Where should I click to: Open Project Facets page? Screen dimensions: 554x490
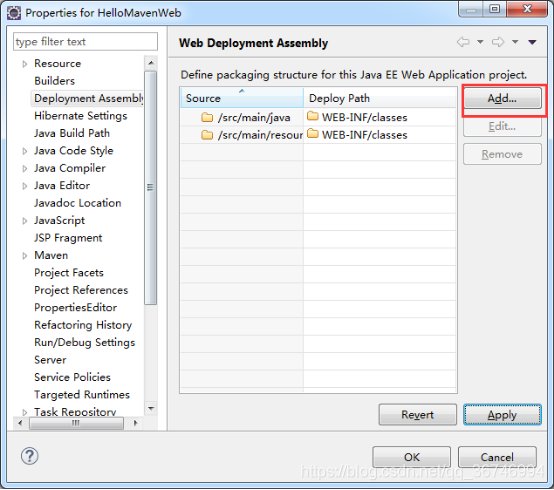pos(69,273)
